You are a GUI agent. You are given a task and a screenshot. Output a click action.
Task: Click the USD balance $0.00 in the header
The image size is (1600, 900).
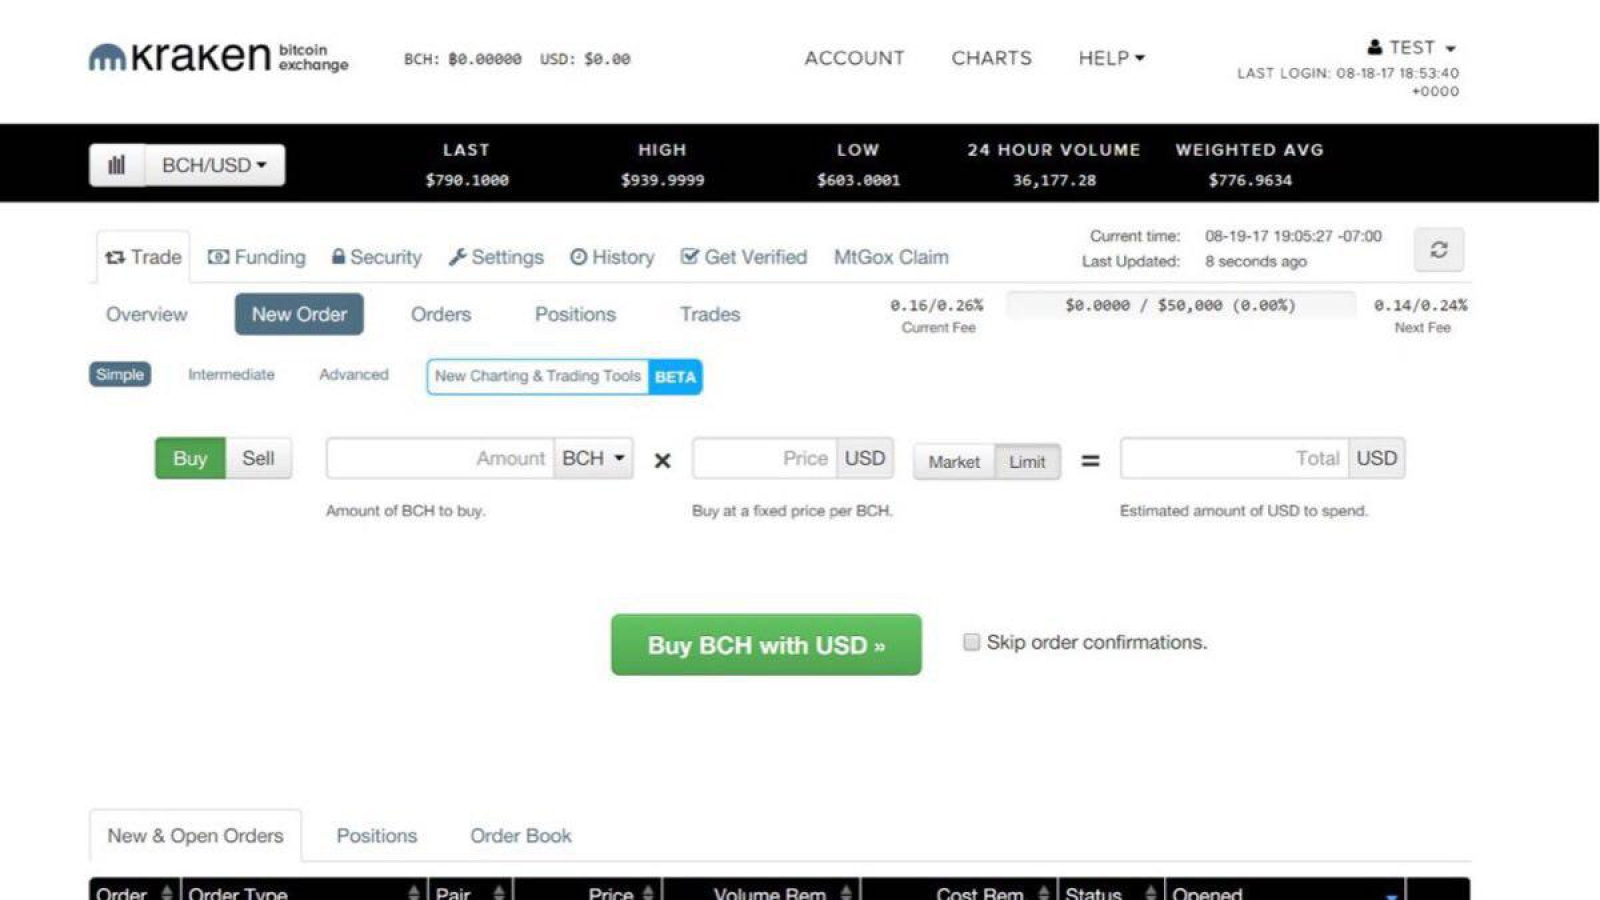coord(585,59)
